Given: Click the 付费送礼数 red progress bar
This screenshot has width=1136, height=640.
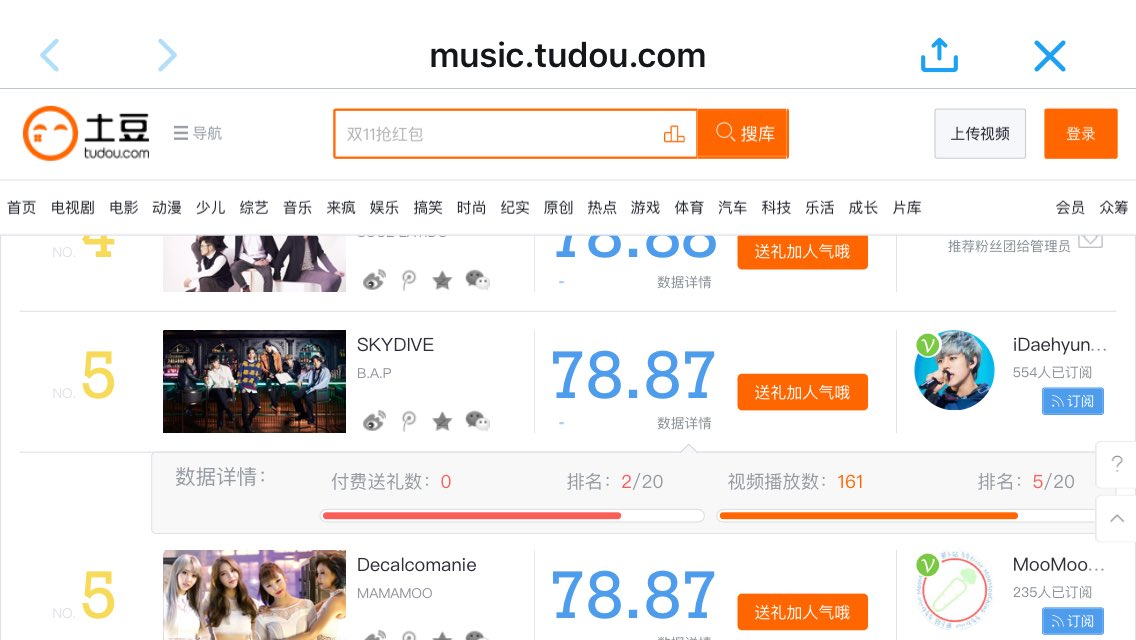Looking at the screenshot, I should click(x=472, y=516).
